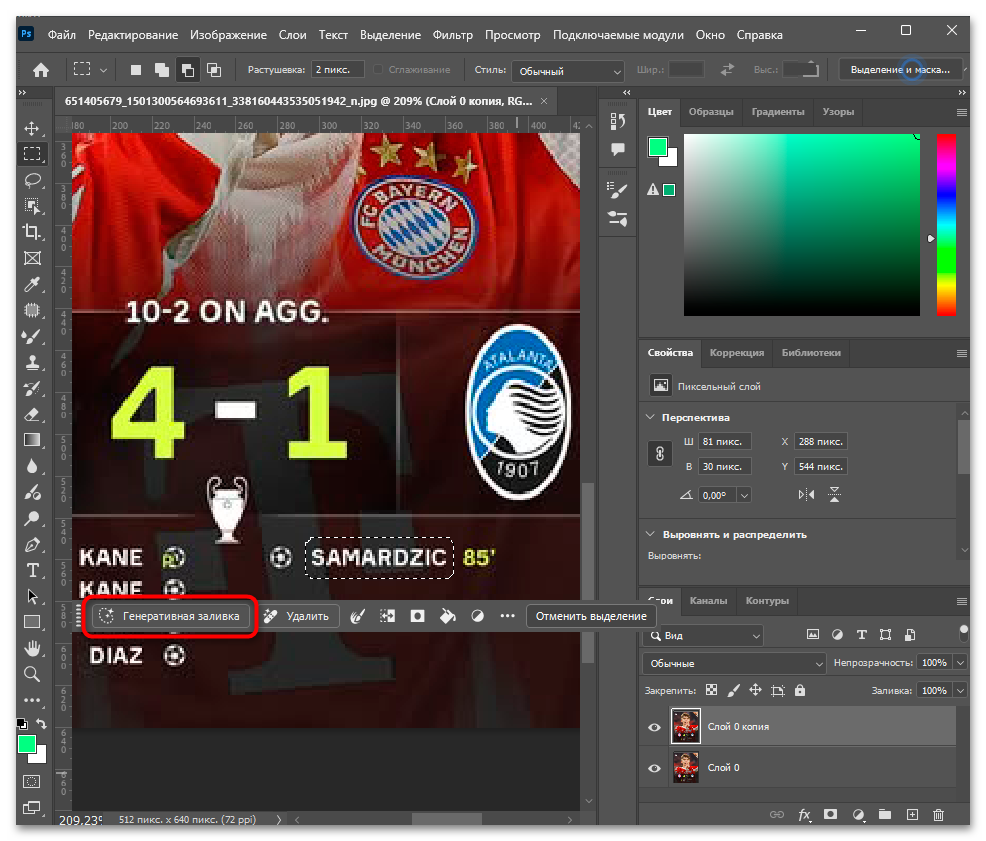Click the Delete layer trash icon
986x841 pixels.
point(938,815)
